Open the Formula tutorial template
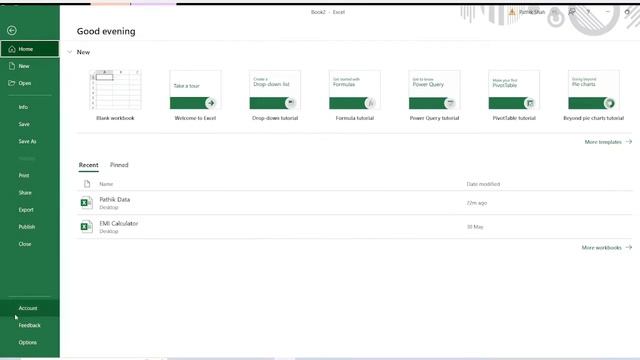Image resolution: width=640 pixels, height=360 pixels. coord(355,95)
